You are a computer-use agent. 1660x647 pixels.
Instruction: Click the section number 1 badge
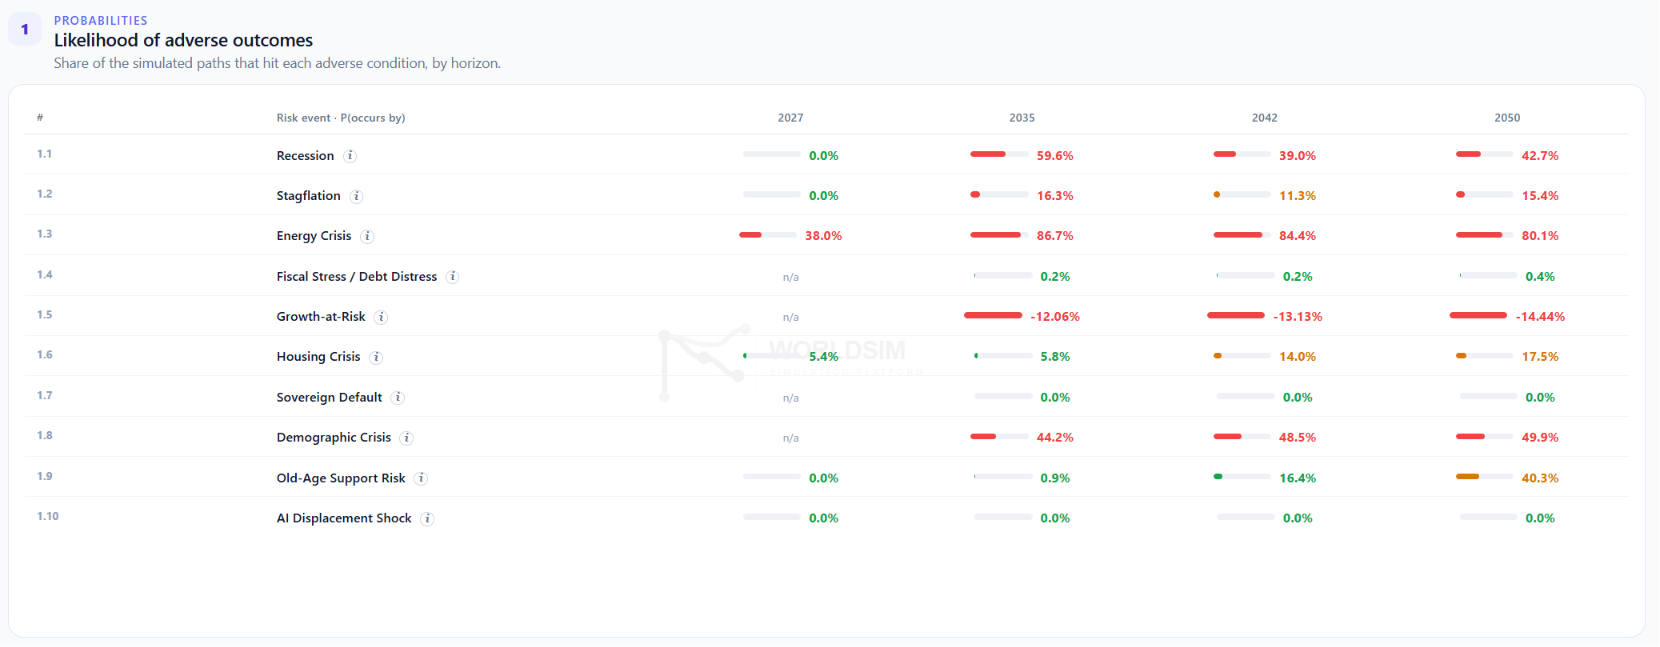[25, 29]
